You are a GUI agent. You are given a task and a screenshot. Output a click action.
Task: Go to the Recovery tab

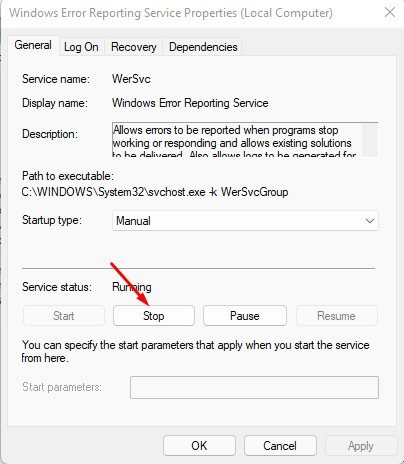tap(134, 47)
